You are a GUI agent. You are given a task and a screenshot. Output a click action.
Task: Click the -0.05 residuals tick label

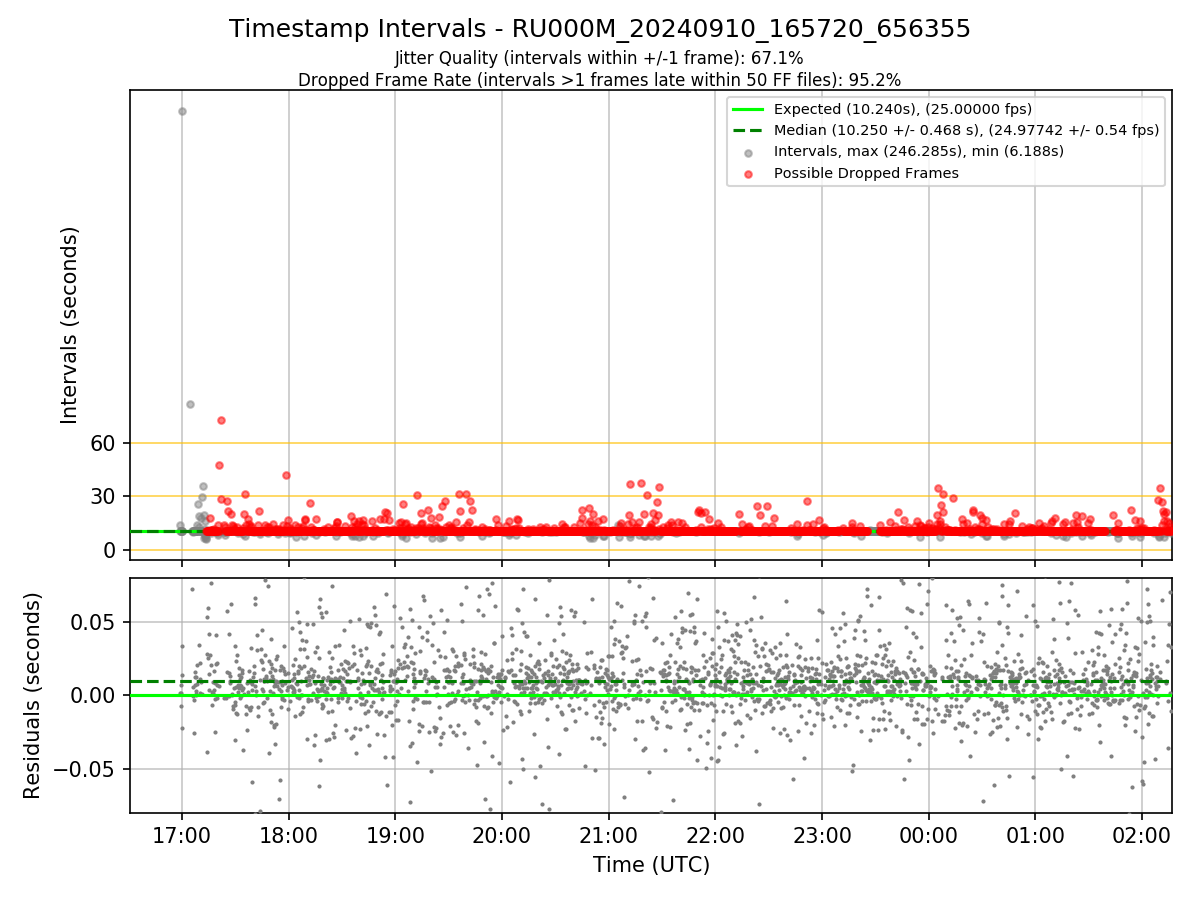click(x=87, y=770)
